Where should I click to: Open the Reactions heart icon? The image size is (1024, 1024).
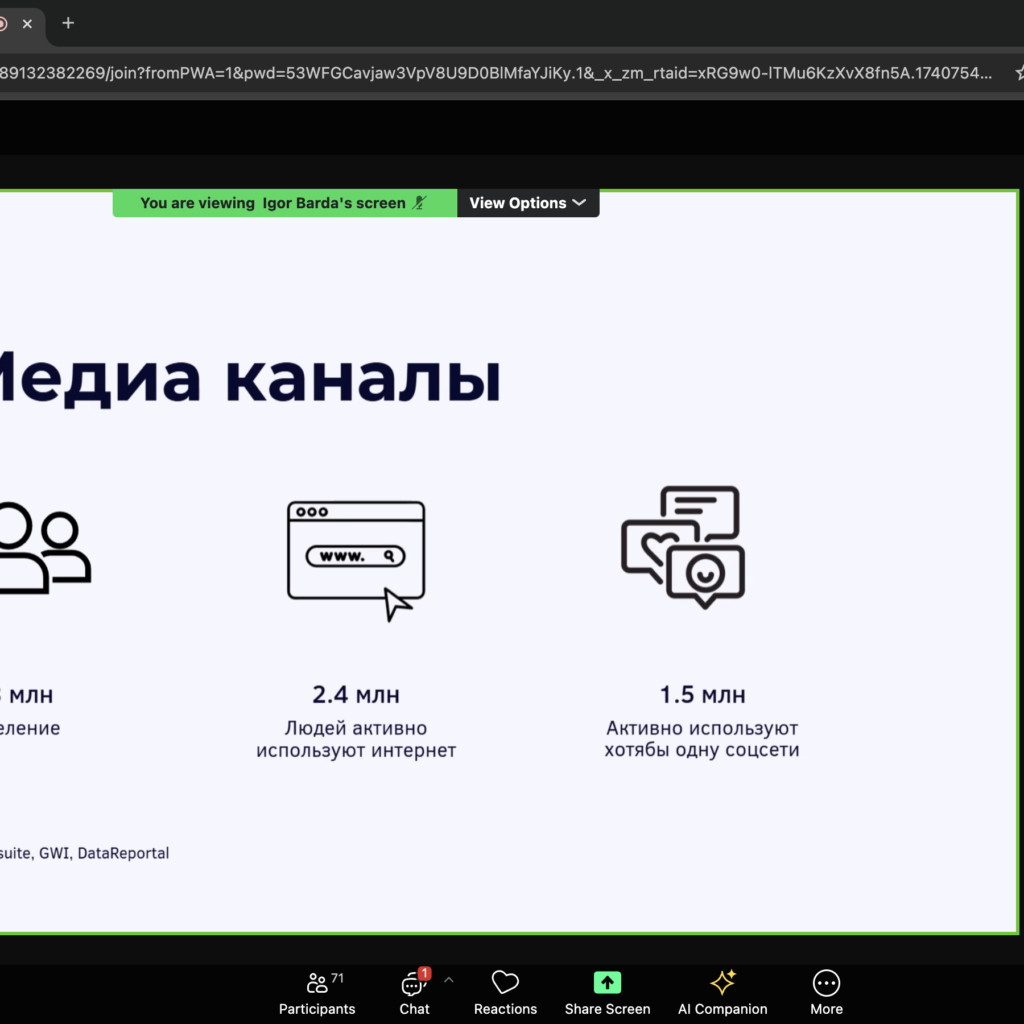tap(505, 983)
